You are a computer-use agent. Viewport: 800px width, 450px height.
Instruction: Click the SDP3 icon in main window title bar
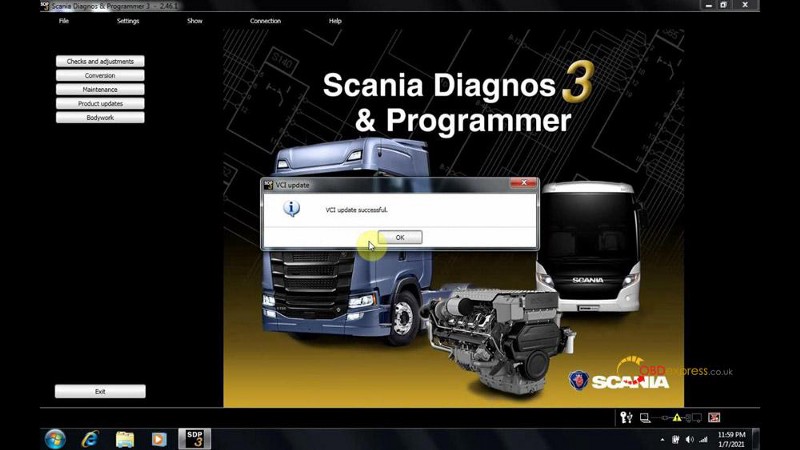tap(45, 6)
